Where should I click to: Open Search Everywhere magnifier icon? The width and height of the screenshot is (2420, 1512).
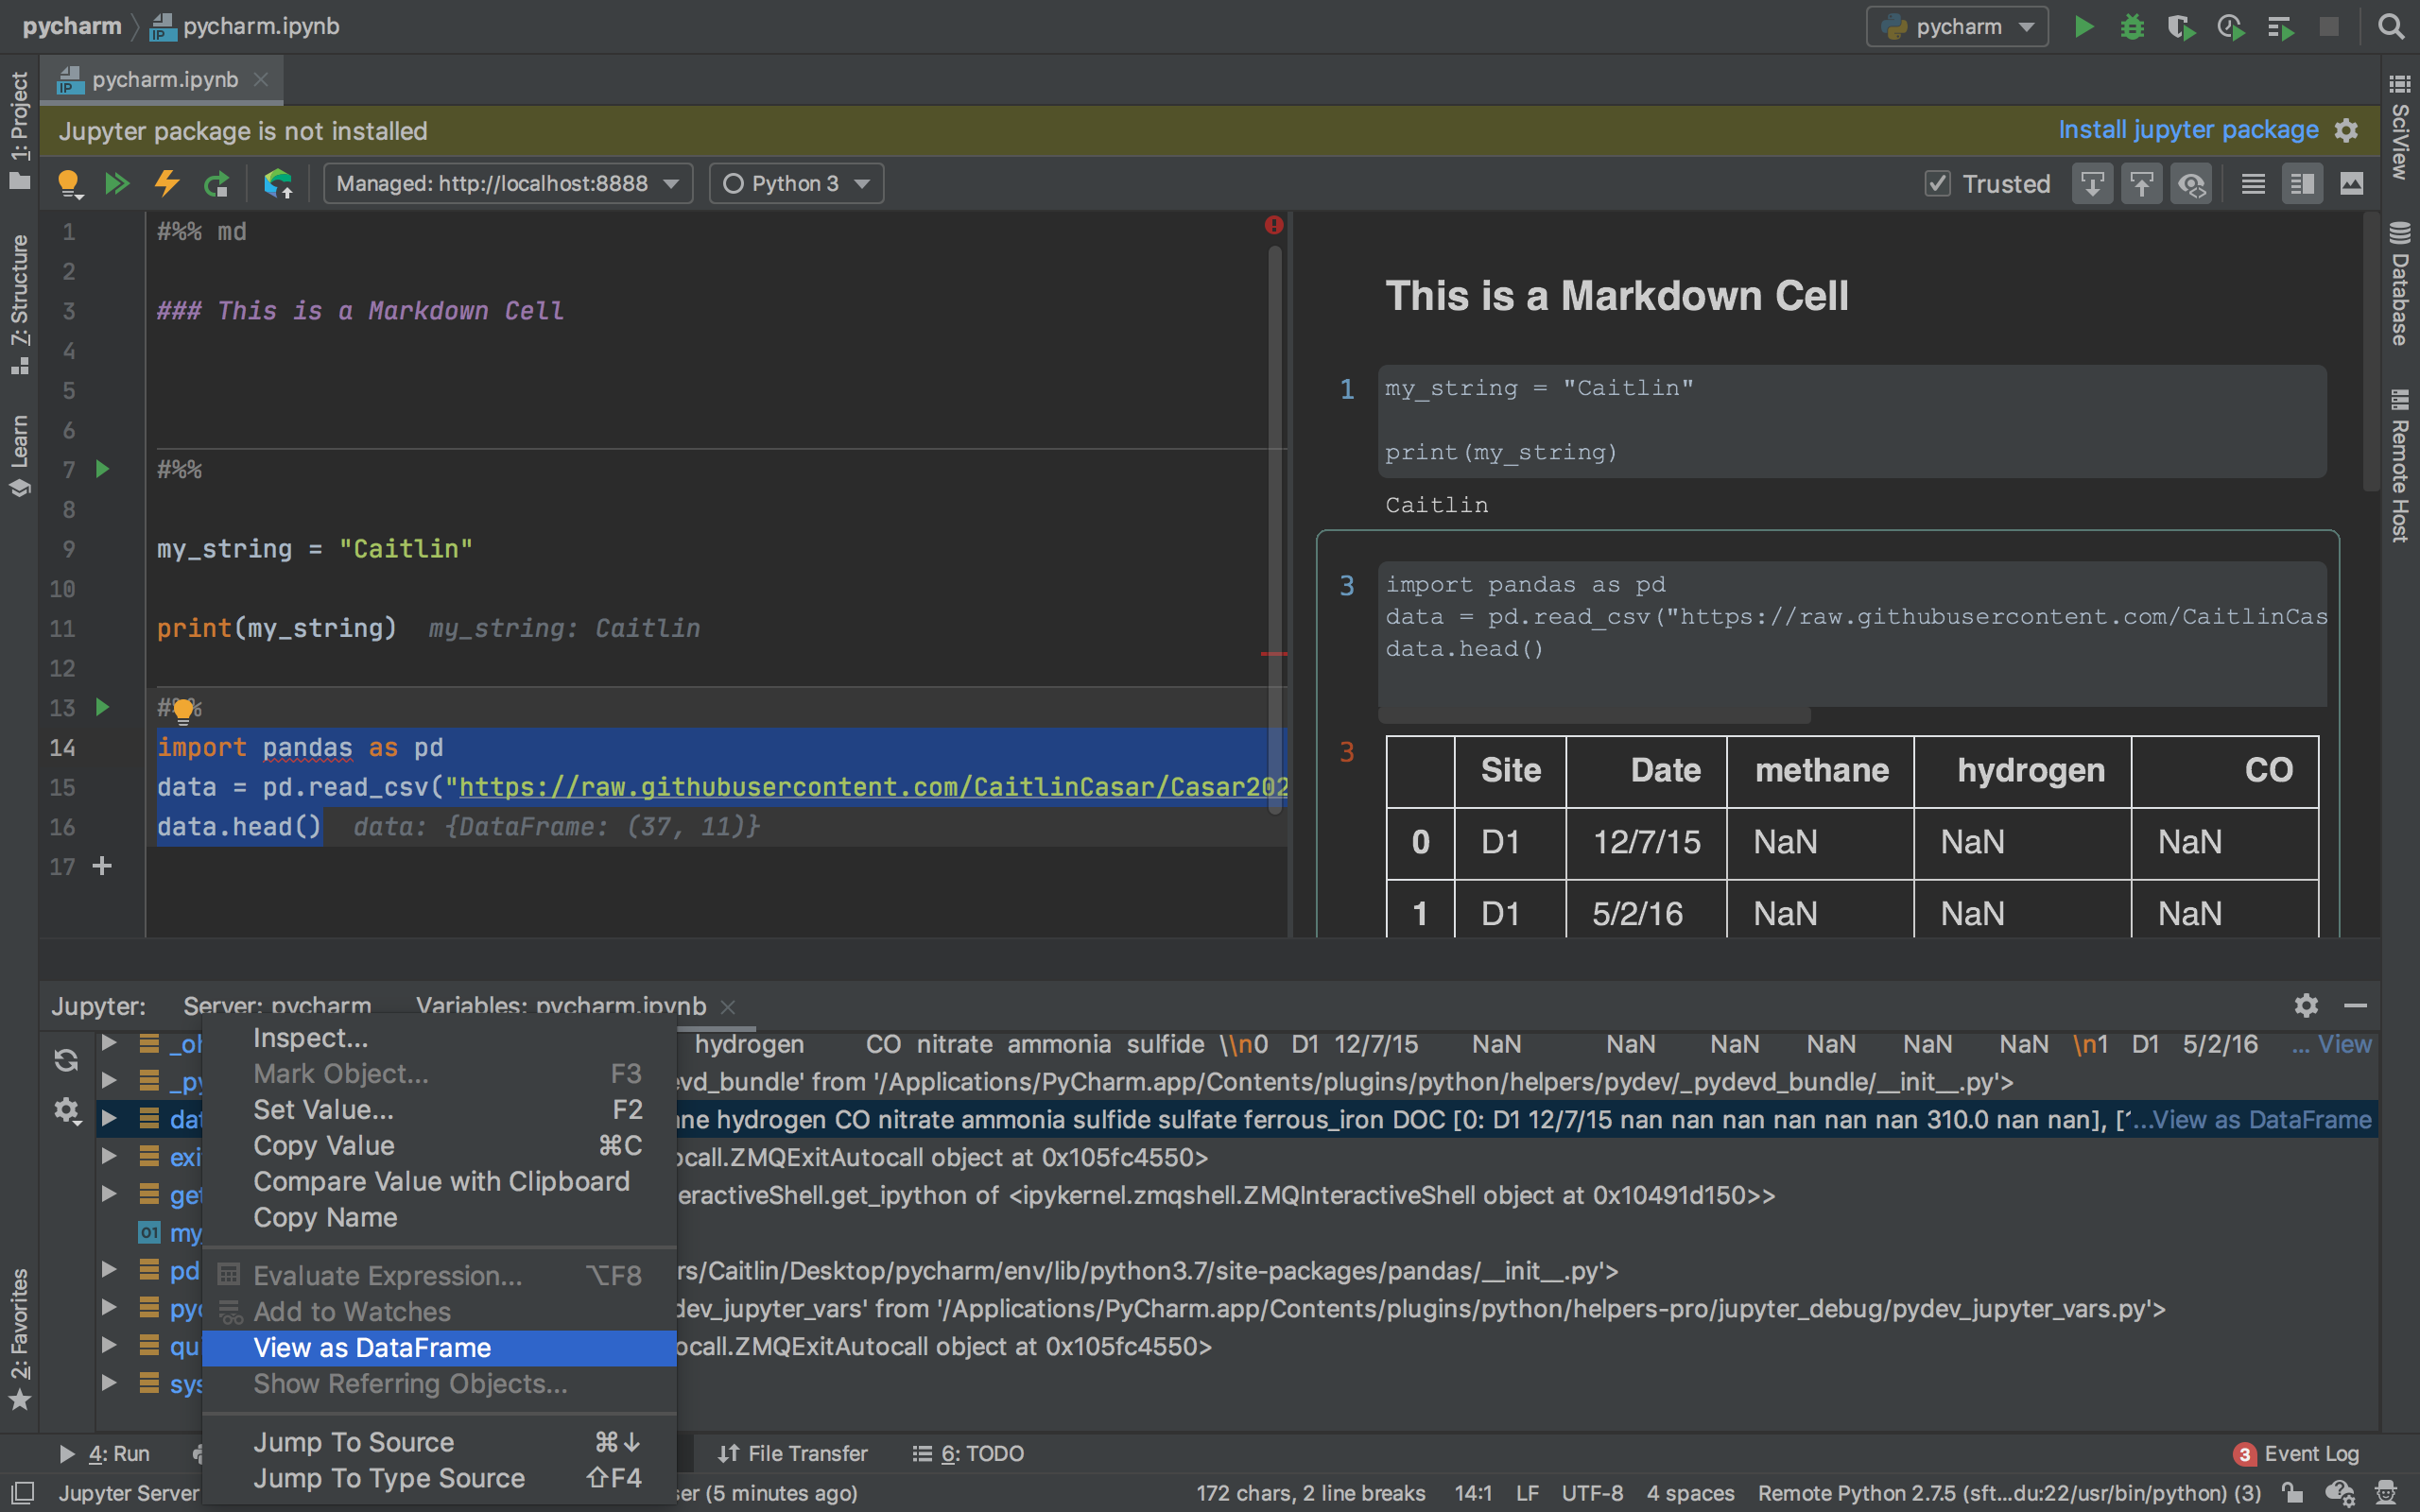point(2391,27)
